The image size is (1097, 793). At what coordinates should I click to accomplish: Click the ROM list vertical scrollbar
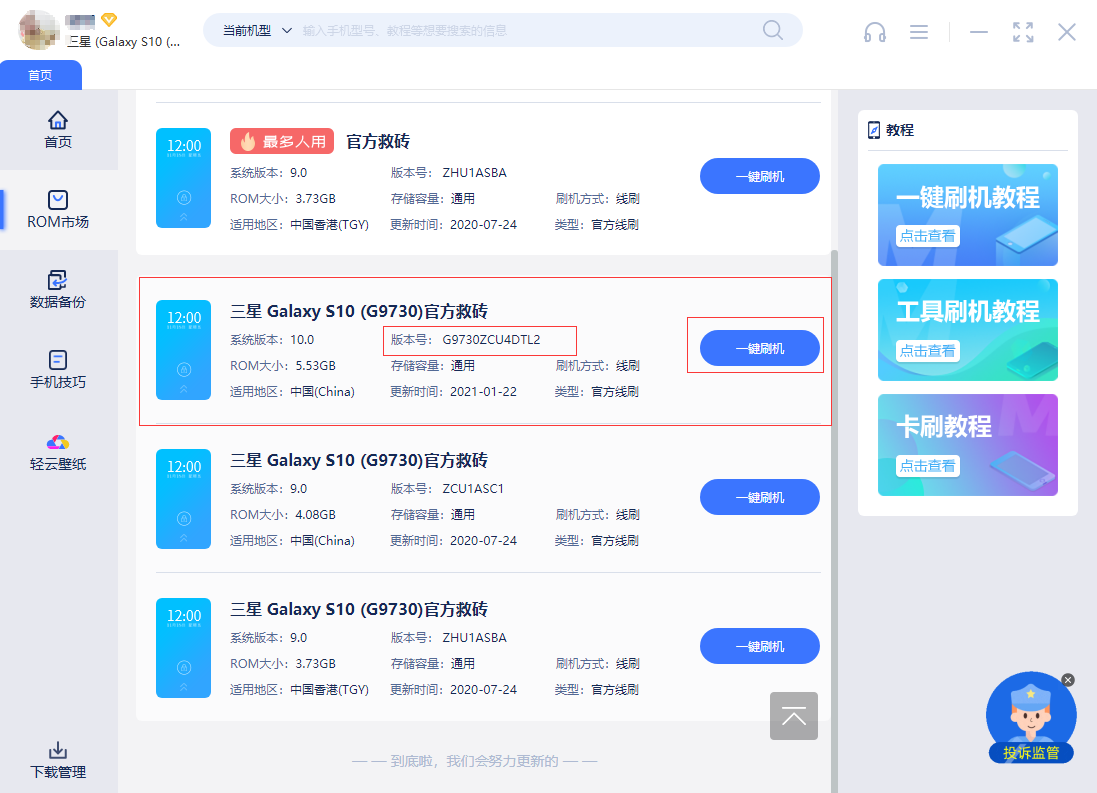(x=834, y=521)
